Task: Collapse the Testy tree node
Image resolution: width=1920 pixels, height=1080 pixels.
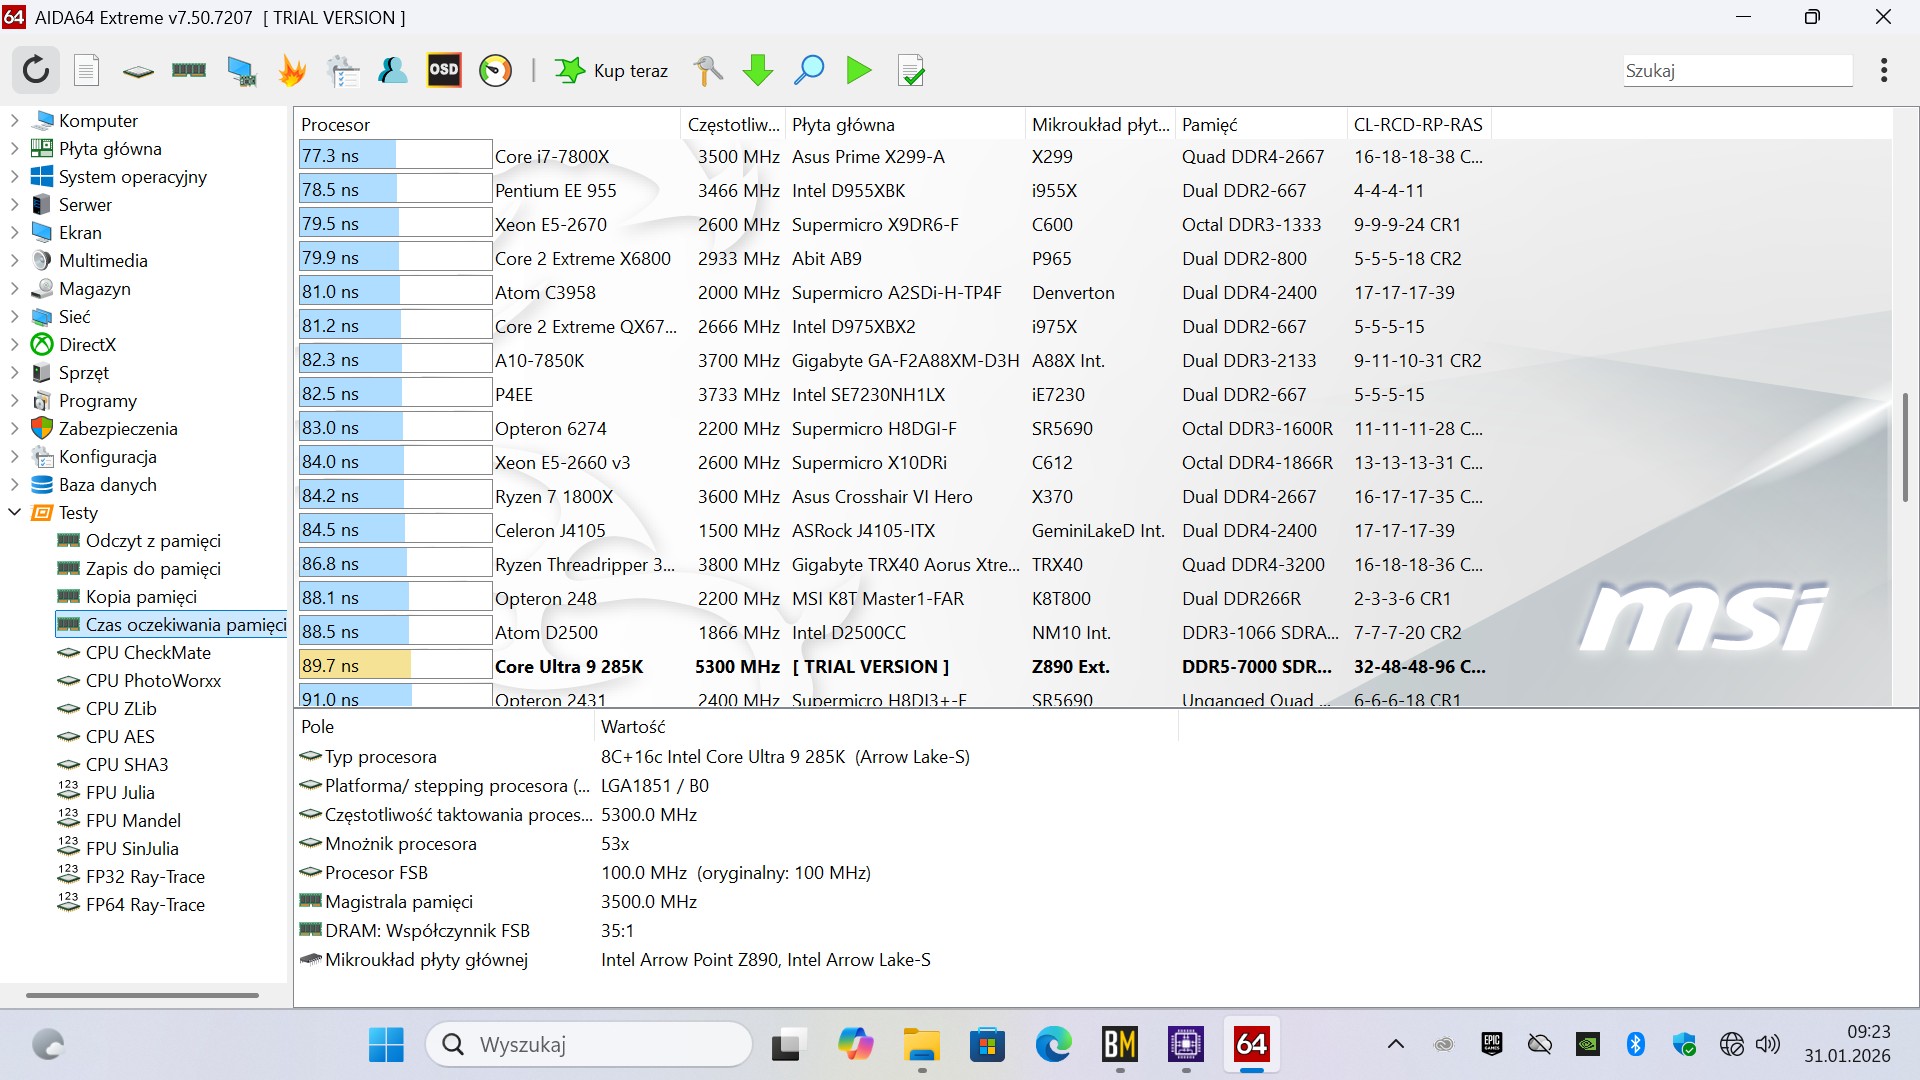Action: (14, 512)
